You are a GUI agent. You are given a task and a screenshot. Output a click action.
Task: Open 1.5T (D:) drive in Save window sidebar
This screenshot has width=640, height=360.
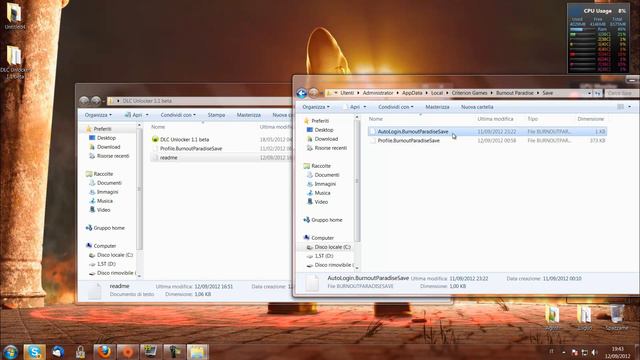(x=324, y=256)
